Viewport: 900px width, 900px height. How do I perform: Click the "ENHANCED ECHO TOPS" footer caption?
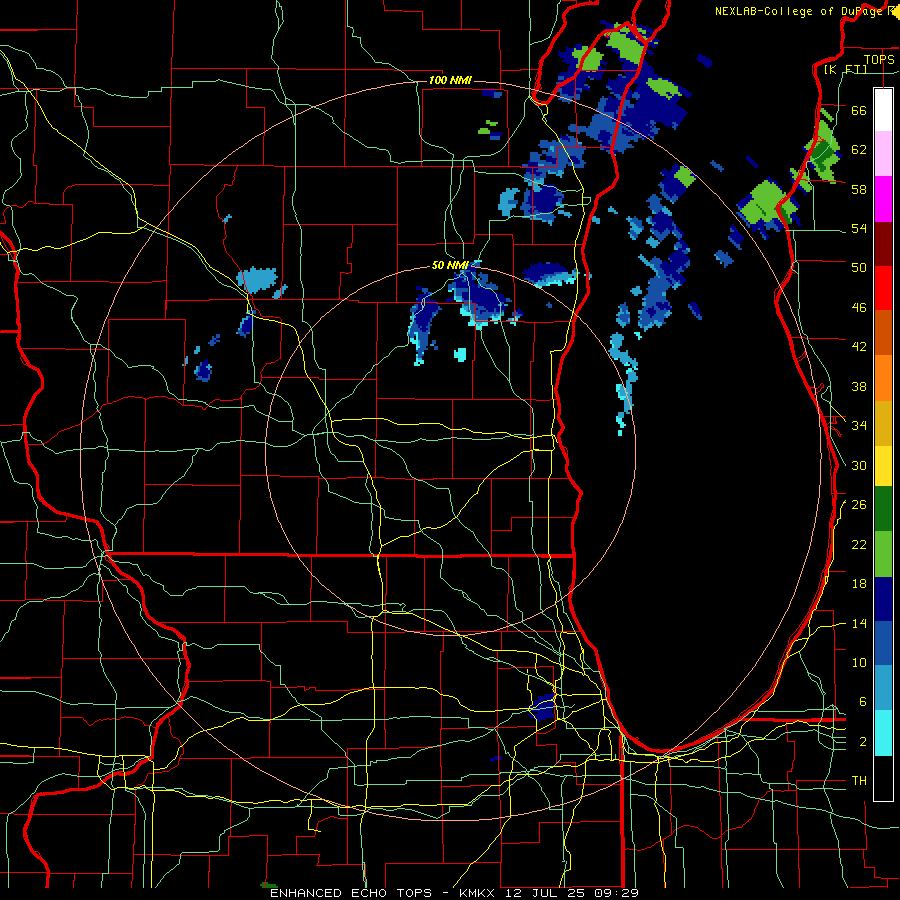(x=351, y=893)
